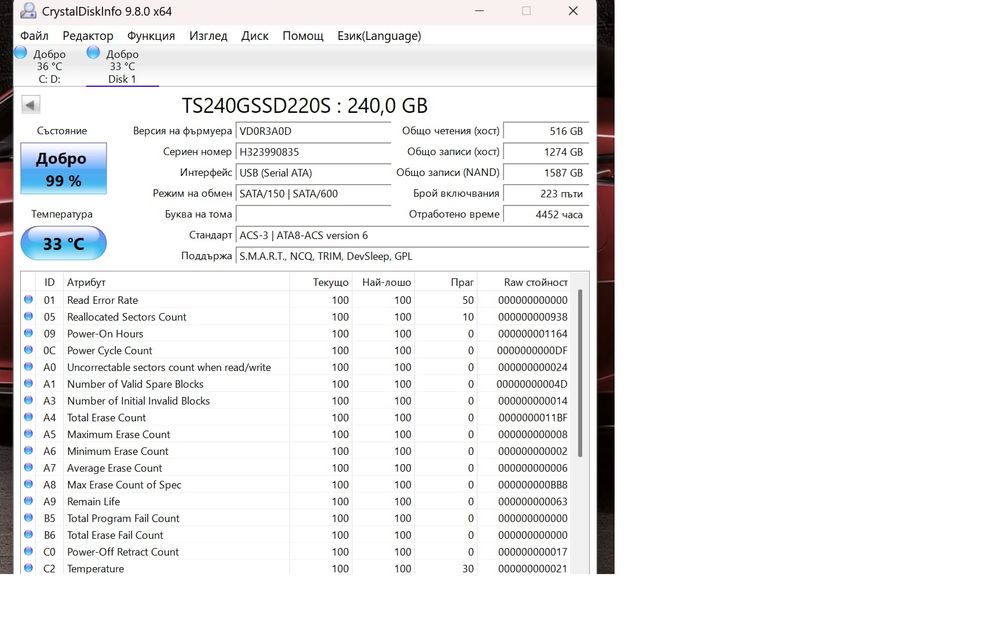Image resolution: width=1000 pixels, height=625 pixels.
Task: Click status dot for Remain Life
Action: 29,501
